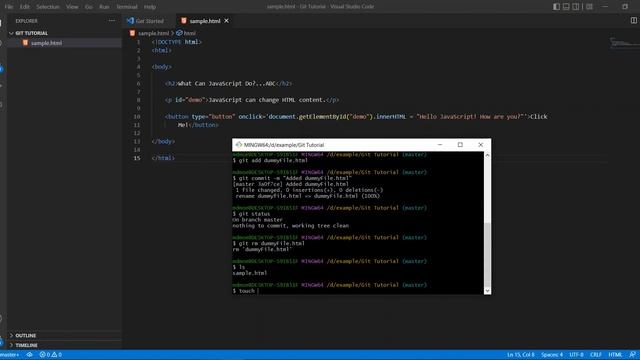
Task: Click the terminal vertical scrollbar thumb
Action: [x=487, y=254]
